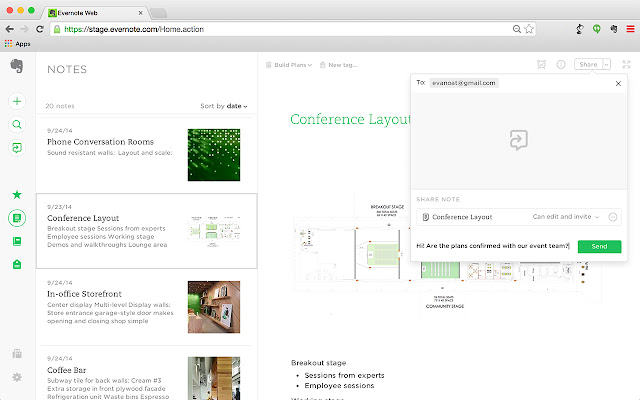
Task: Click the address bar URL
Action: point(134,29)
